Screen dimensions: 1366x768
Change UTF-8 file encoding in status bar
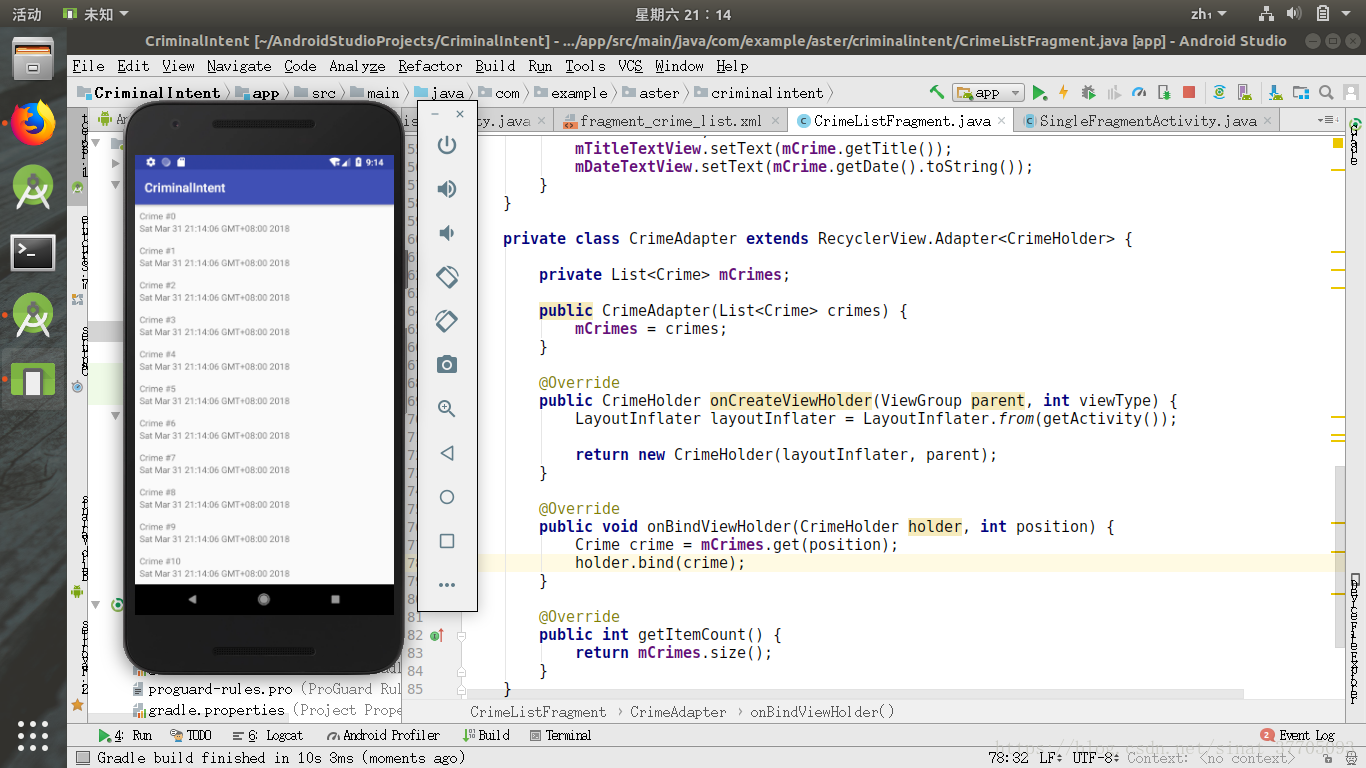click(1095, 758)
